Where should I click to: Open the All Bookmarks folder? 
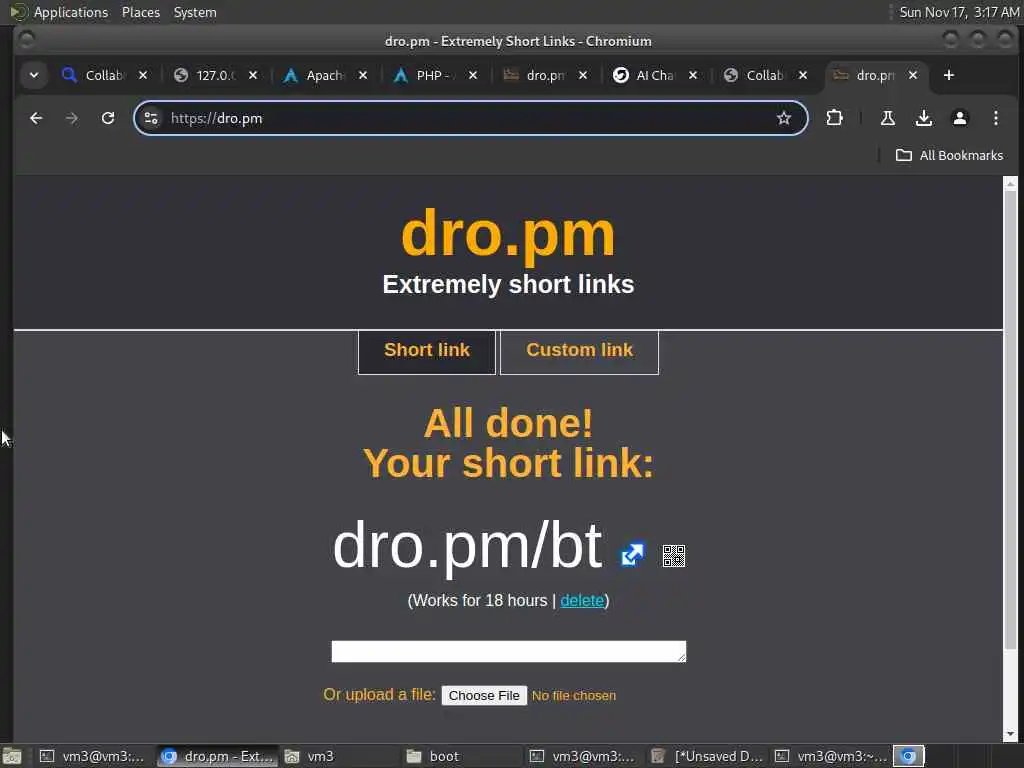[950, 155]
